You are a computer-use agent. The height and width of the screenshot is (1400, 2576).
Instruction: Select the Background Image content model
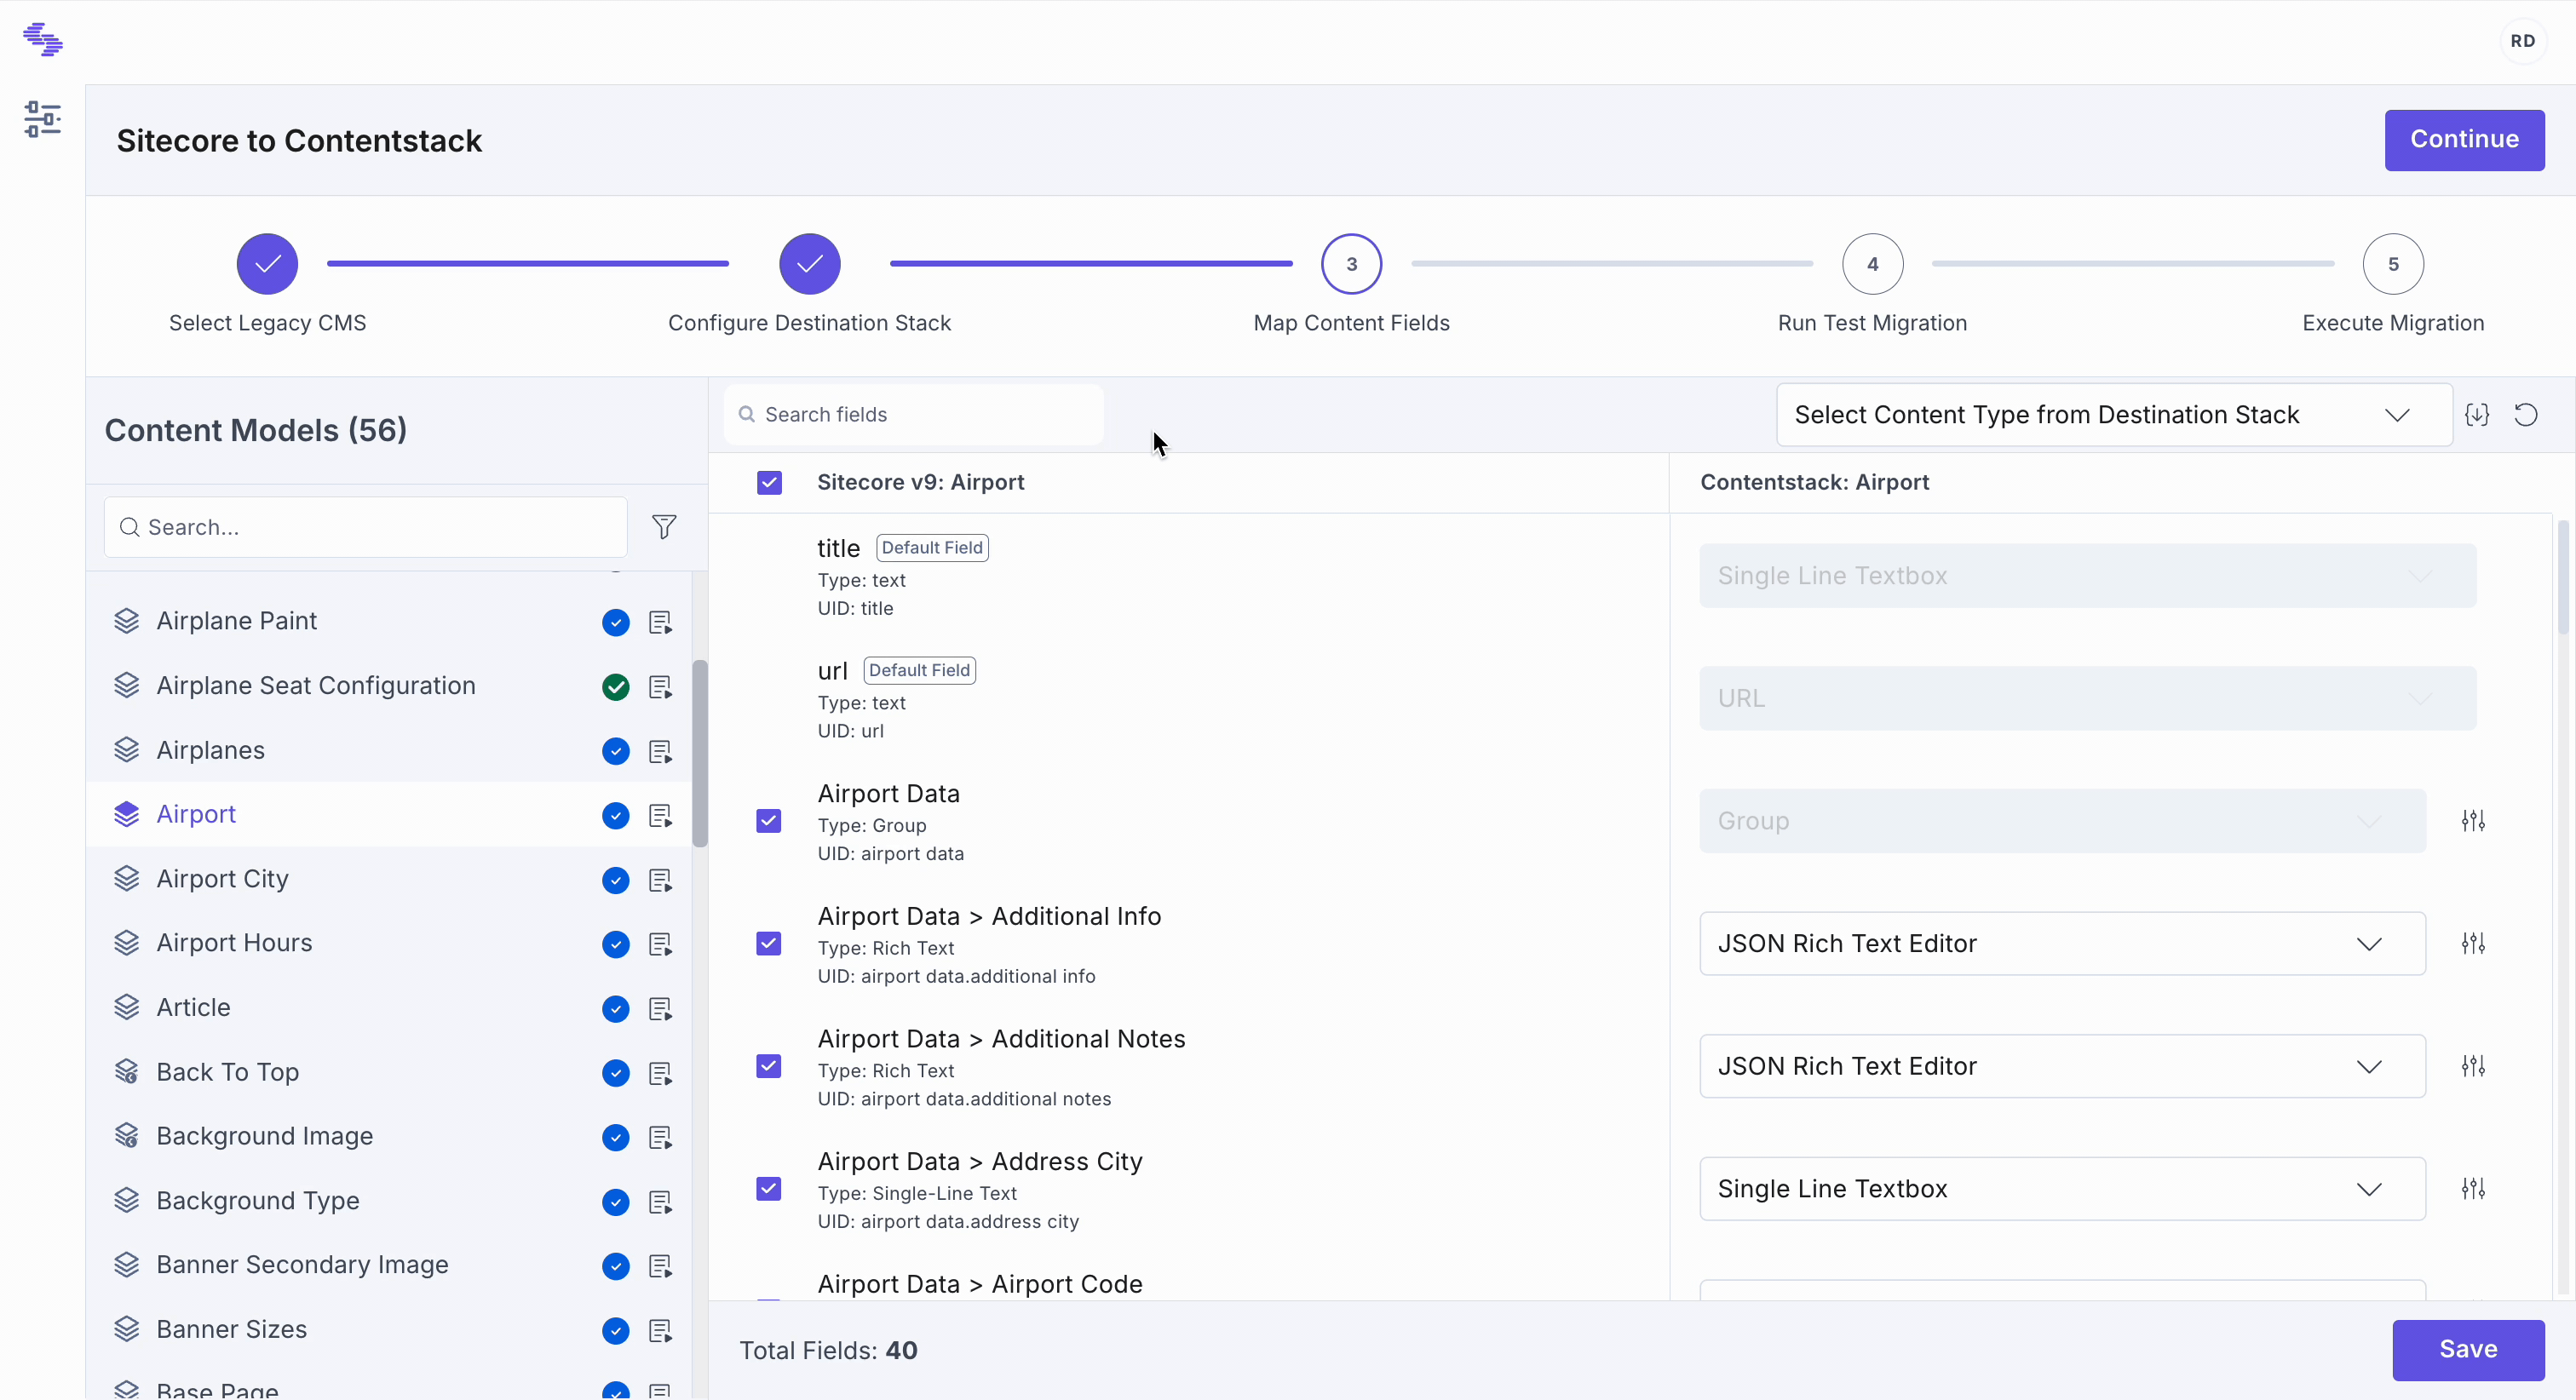tap(389, 1137)
